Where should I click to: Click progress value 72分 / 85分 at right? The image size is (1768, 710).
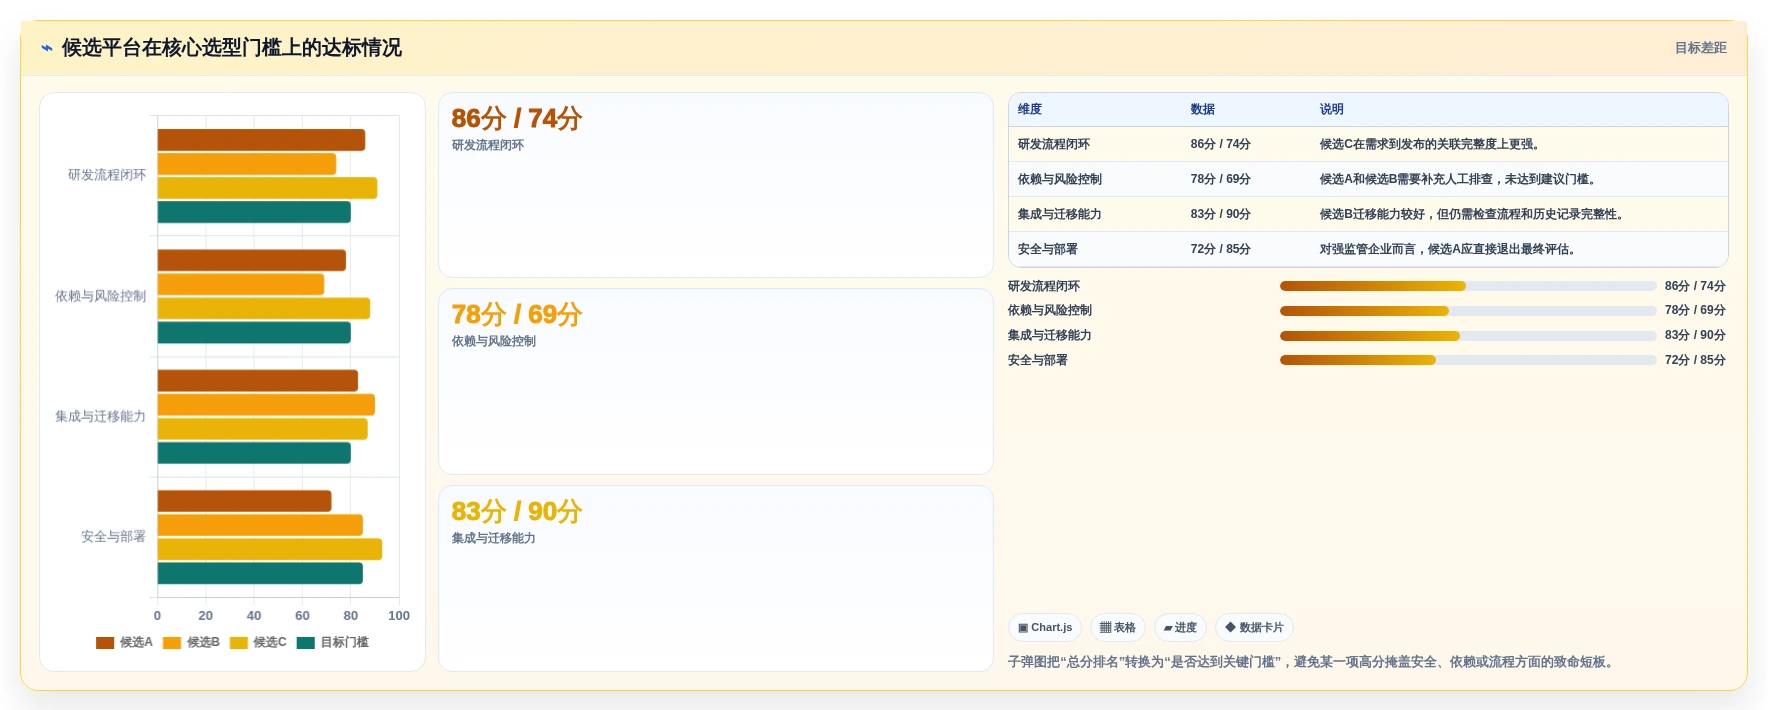point(1695,360)
